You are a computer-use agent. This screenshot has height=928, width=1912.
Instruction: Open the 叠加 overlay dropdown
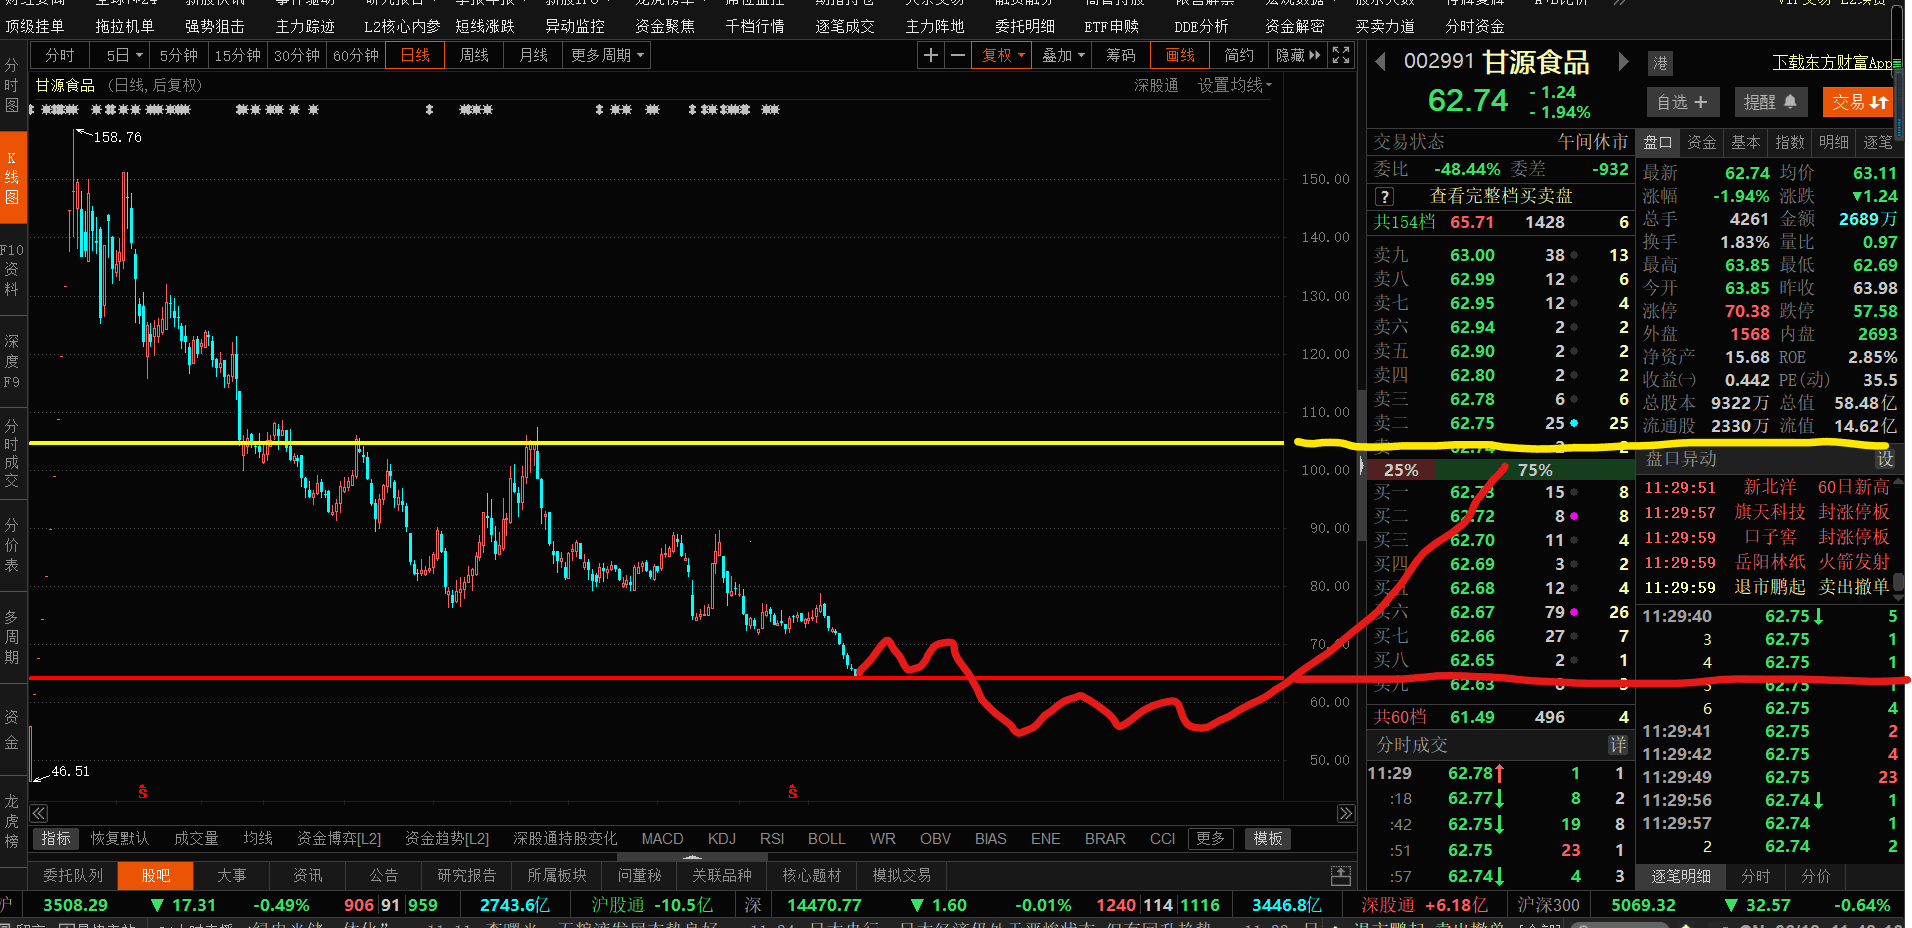pyautogui.click(x=1063, y=55)
